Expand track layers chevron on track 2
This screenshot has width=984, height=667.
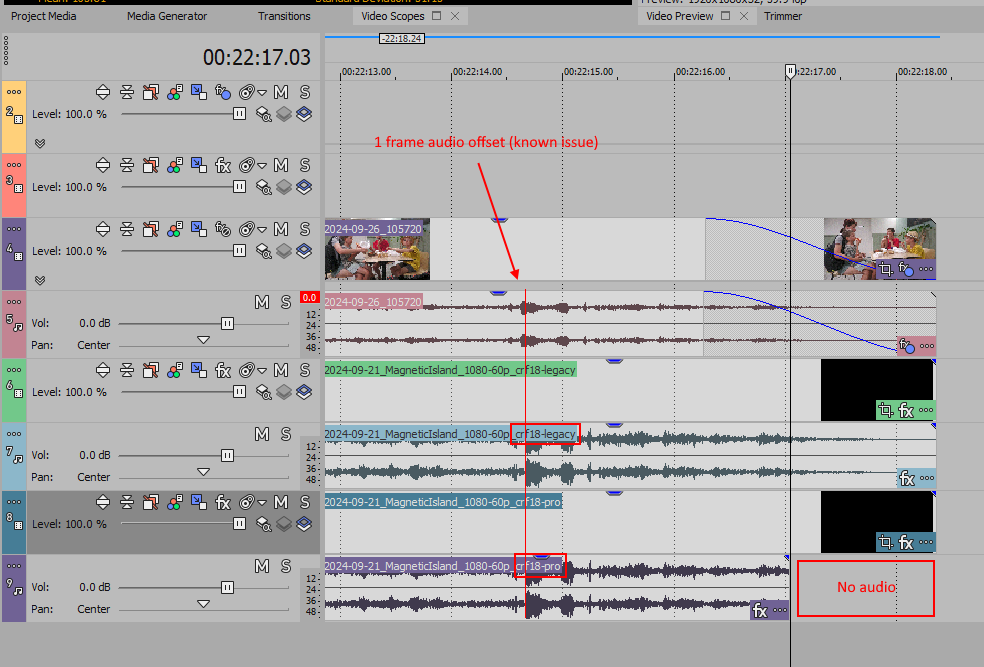pyautogui.click(x=40, y=143)
